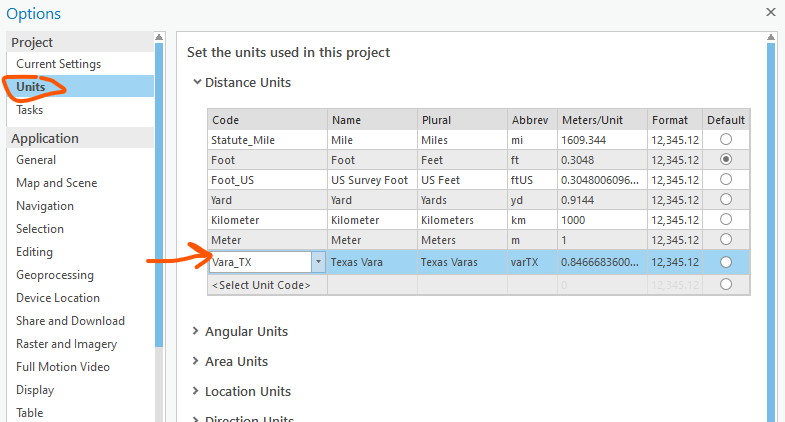Make Foot_US the default distance unit
The width and height of the screenshot is (785, 422).
tap(726, 180)
